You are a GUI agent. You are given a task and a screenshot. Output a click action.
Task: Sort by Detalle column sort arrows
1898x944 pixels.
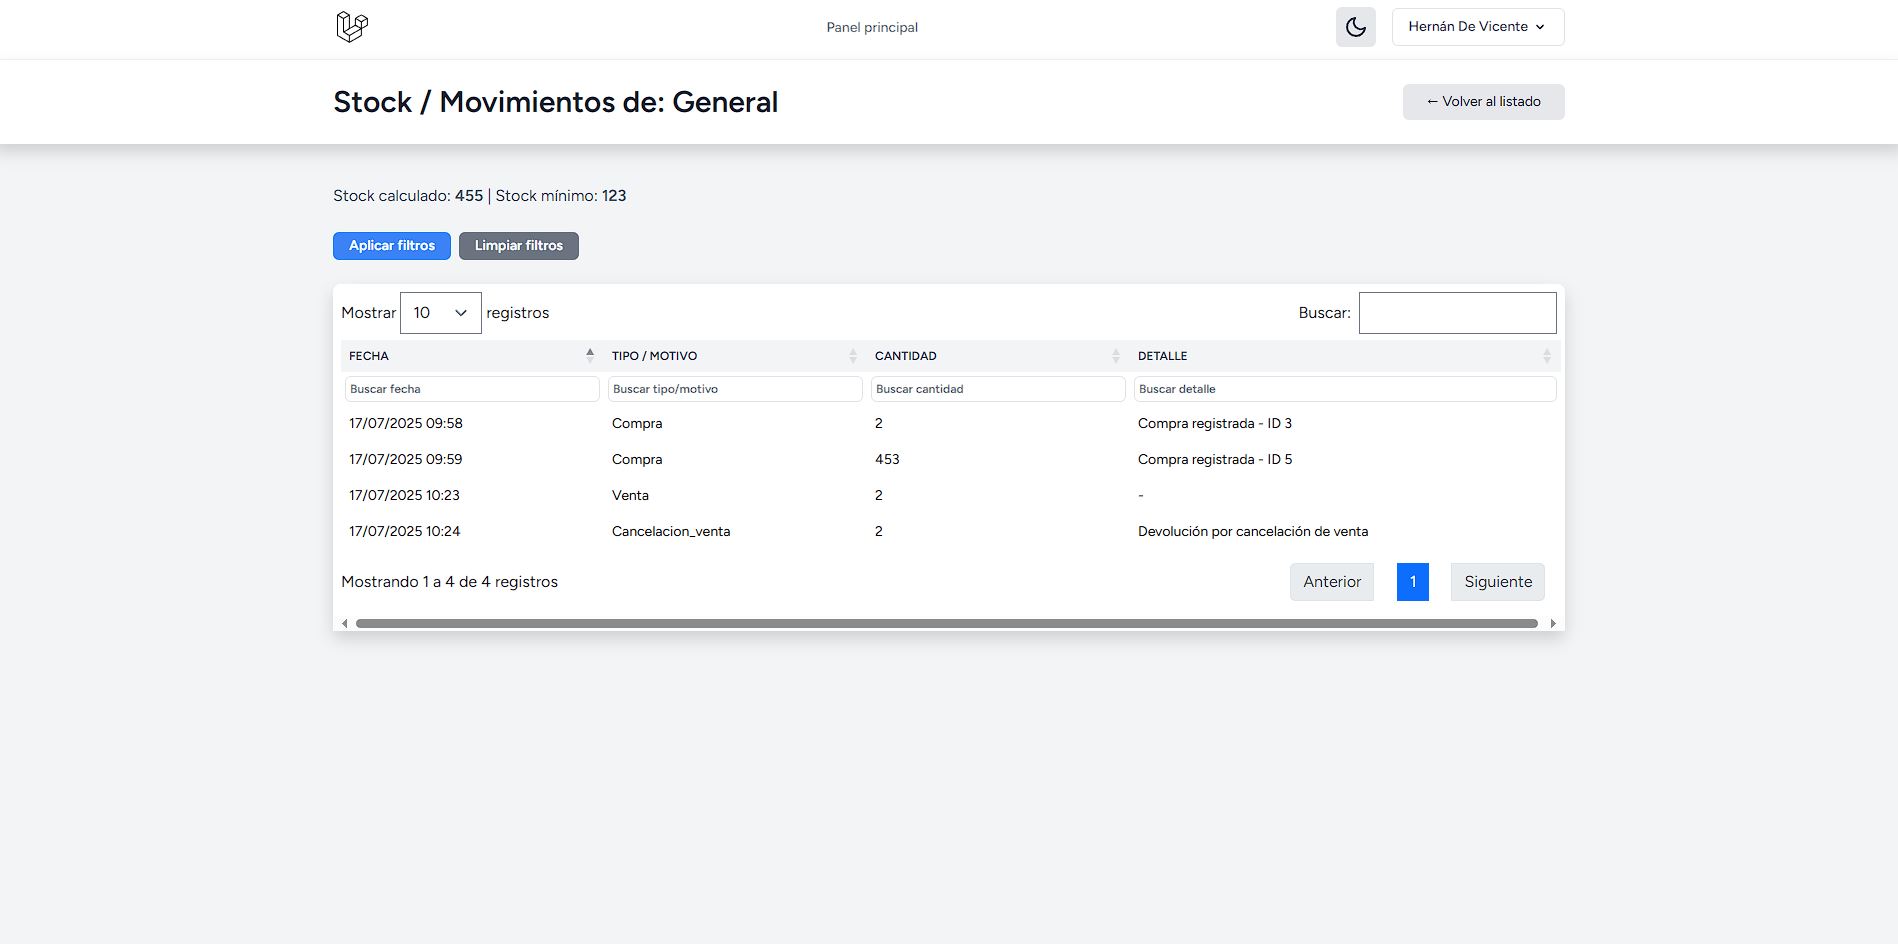tap(1546, 356)
